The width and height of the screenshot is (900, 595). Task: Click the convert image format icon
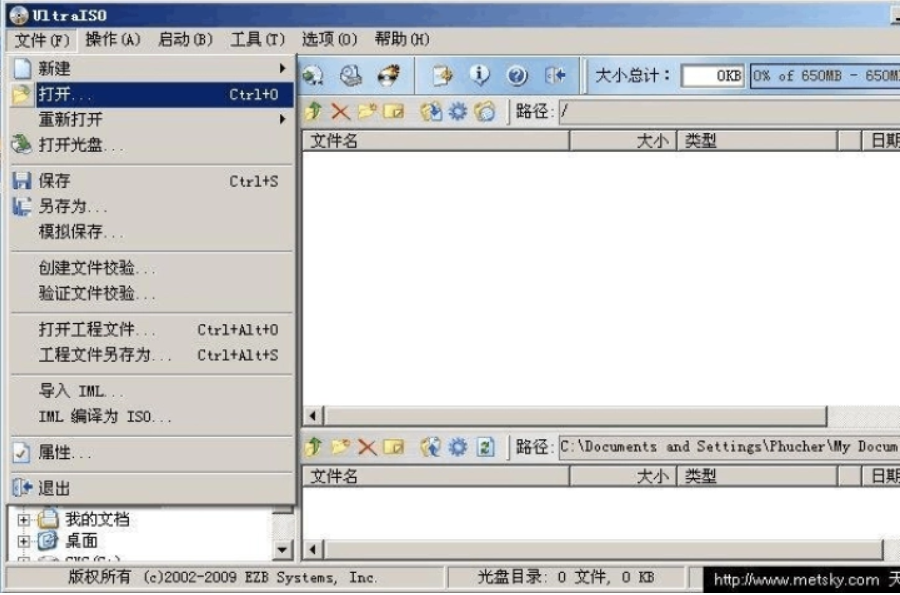click(443, 75)
